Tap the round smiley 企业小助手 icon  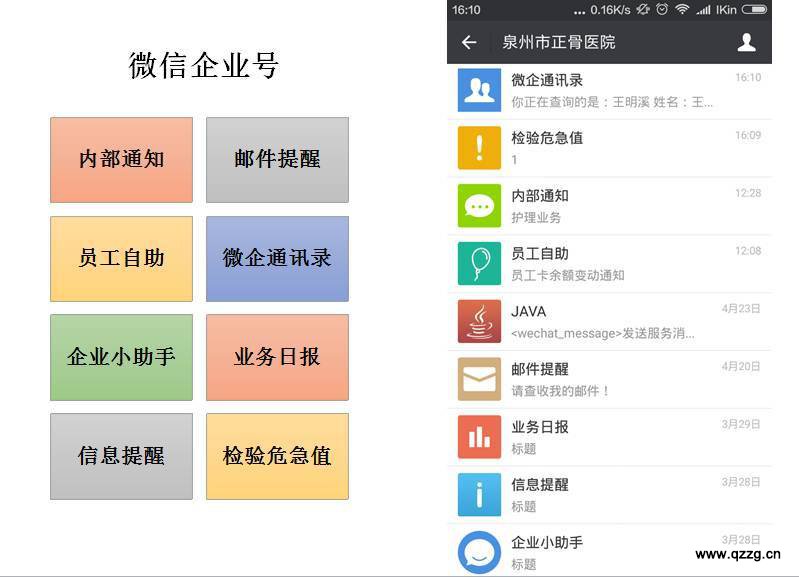tap(479, 553)
